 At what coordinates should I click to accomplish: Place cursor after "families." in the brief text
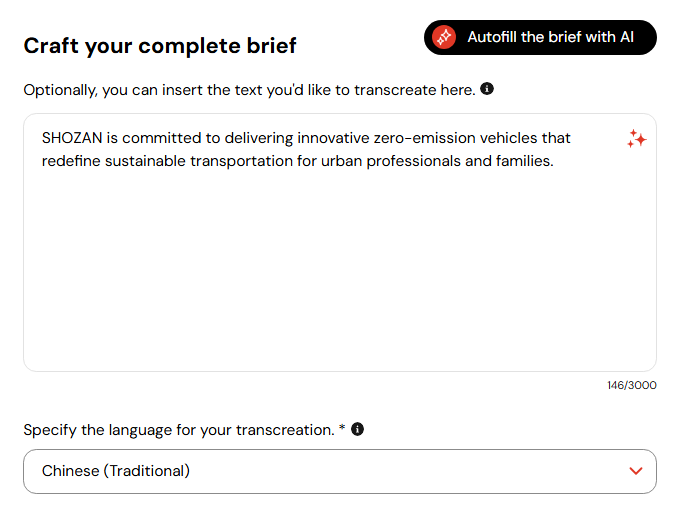tap(554, 160)
